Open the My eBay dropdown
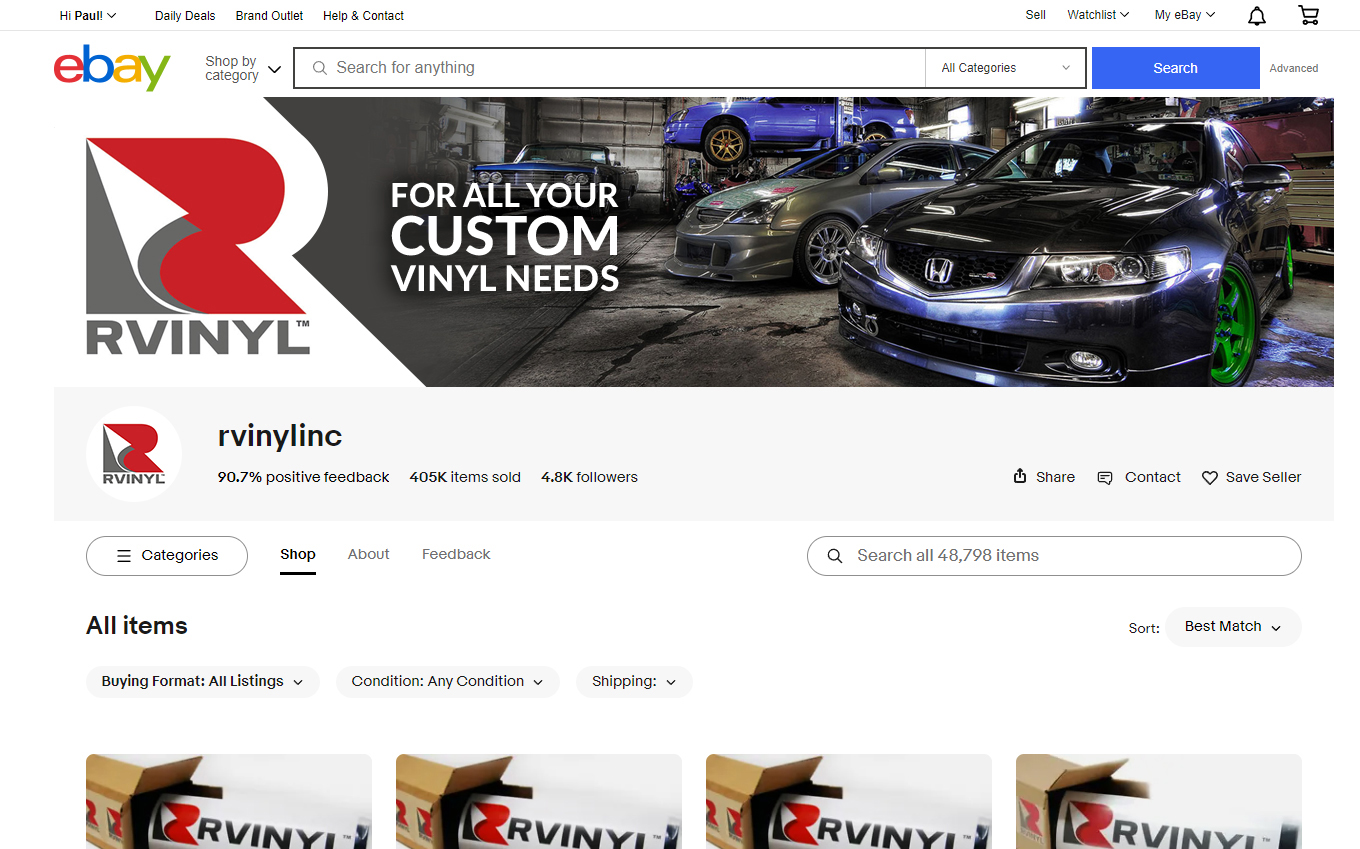 click(1185, 15)
